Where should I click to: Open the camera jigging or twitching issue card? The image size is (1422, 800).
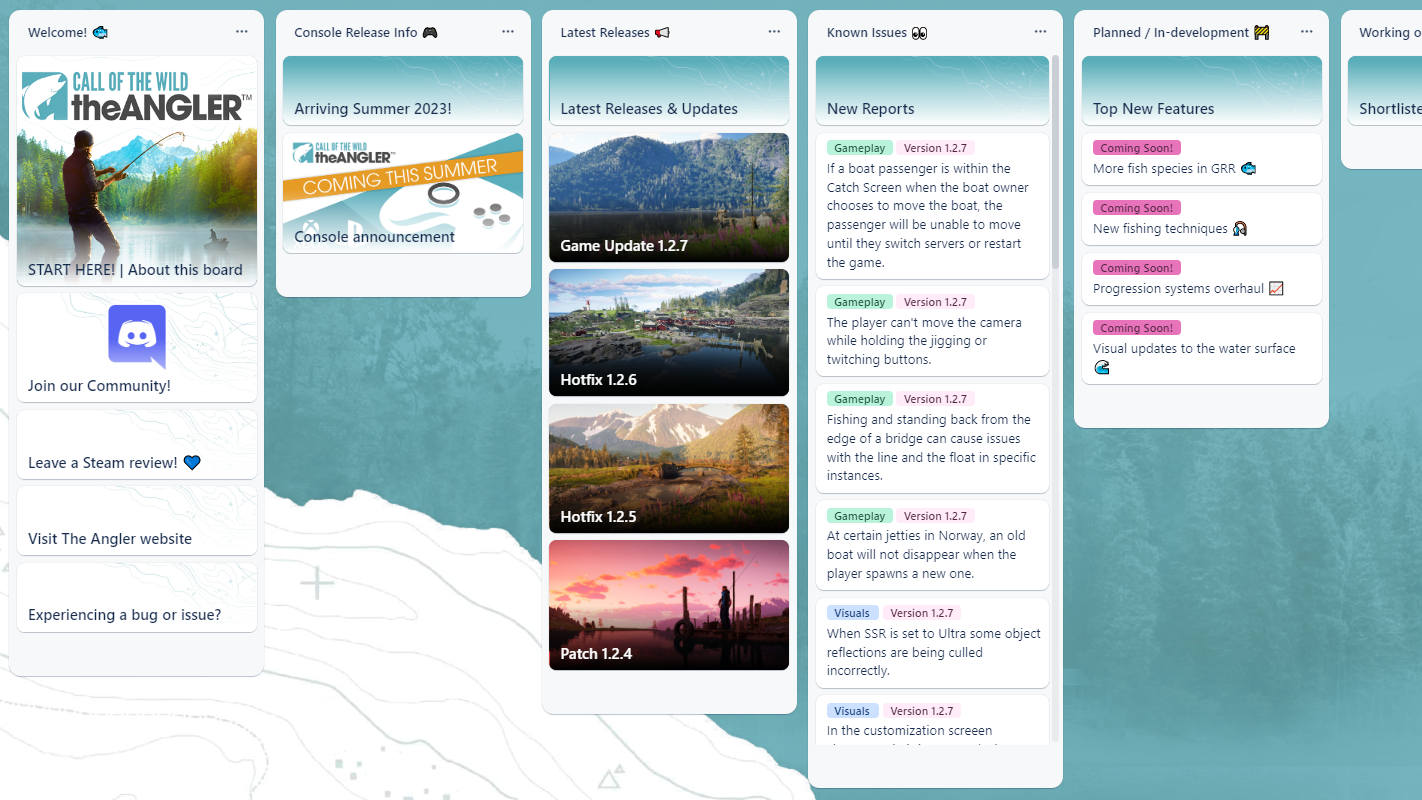point(932,331)
